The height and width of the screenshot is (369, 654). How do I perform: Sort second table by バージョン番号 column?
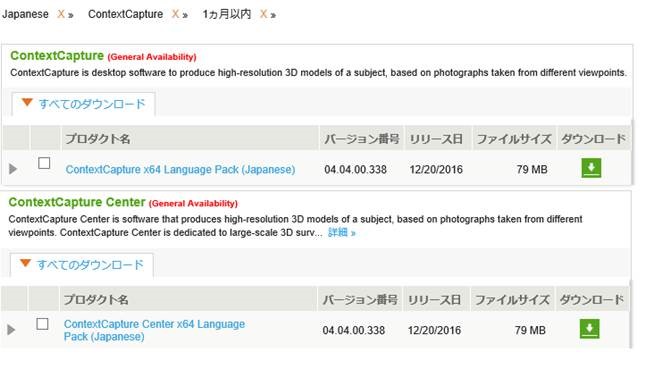pyautogui.click(x=360, y=300)
